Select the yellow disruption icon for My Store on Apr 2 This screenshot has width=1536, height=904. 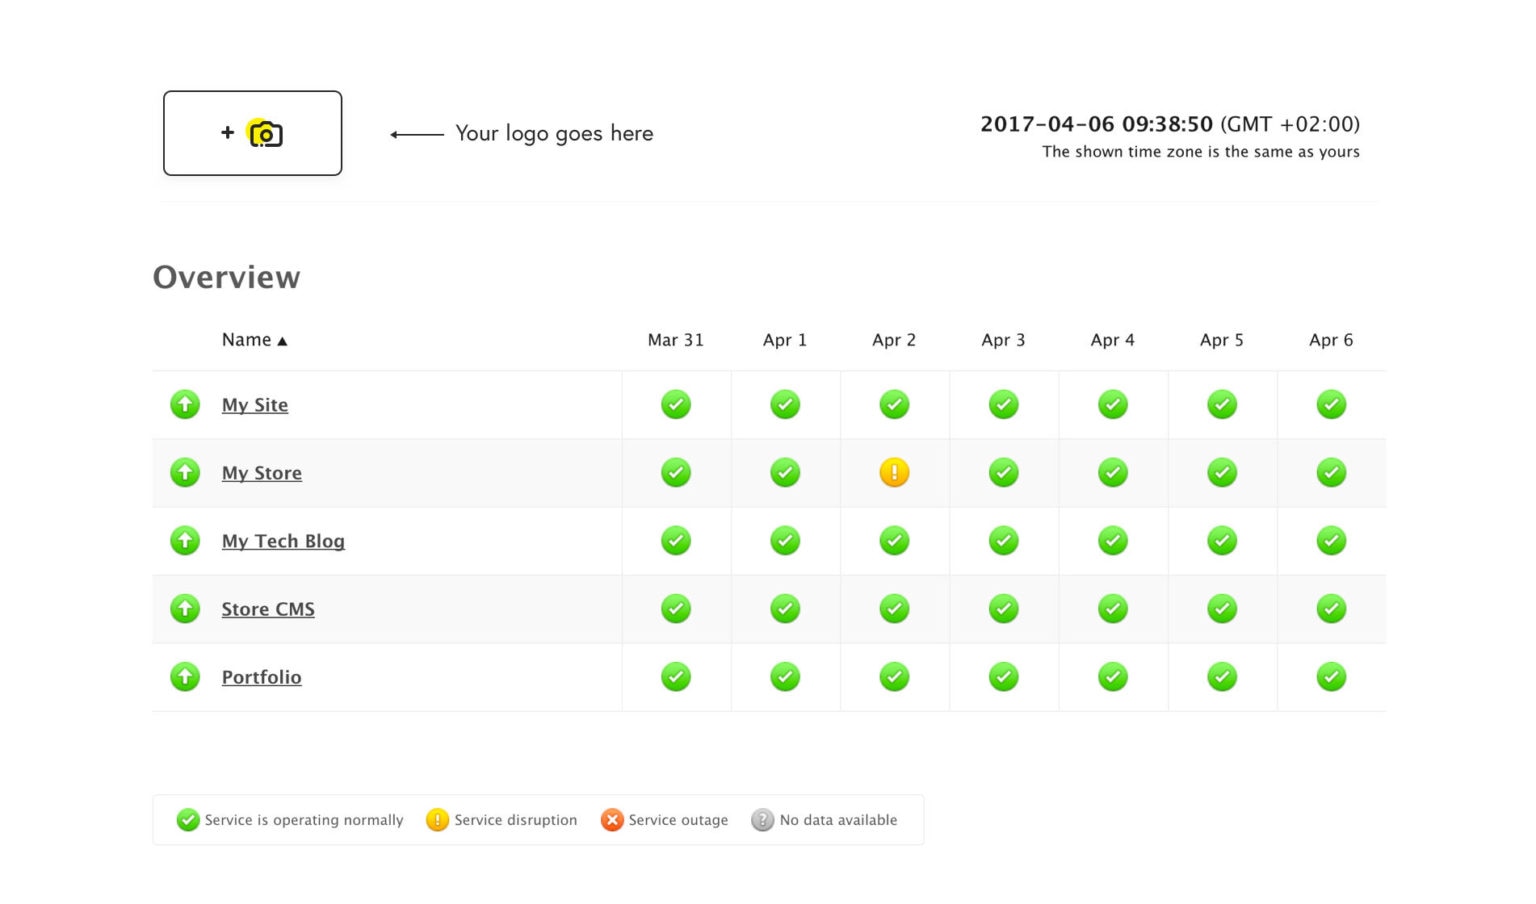[895, 472]
